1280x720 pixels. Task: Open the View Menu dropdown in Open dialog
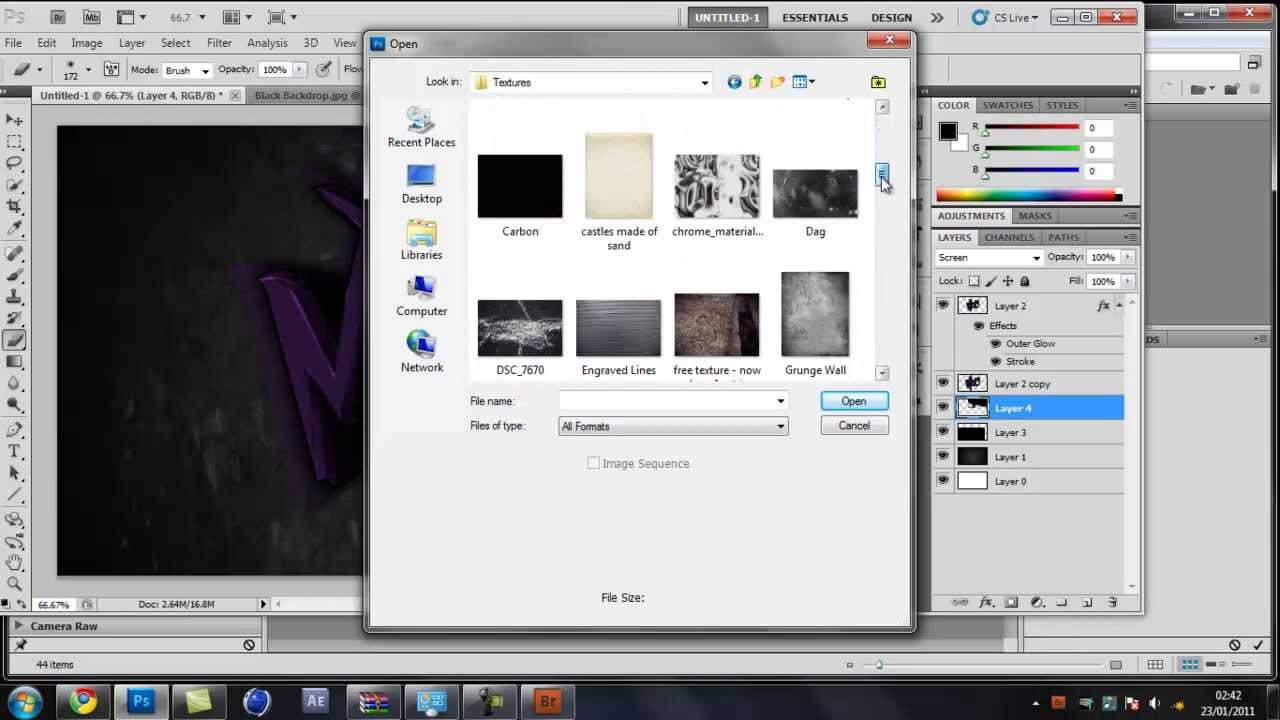tap(804, 82)
